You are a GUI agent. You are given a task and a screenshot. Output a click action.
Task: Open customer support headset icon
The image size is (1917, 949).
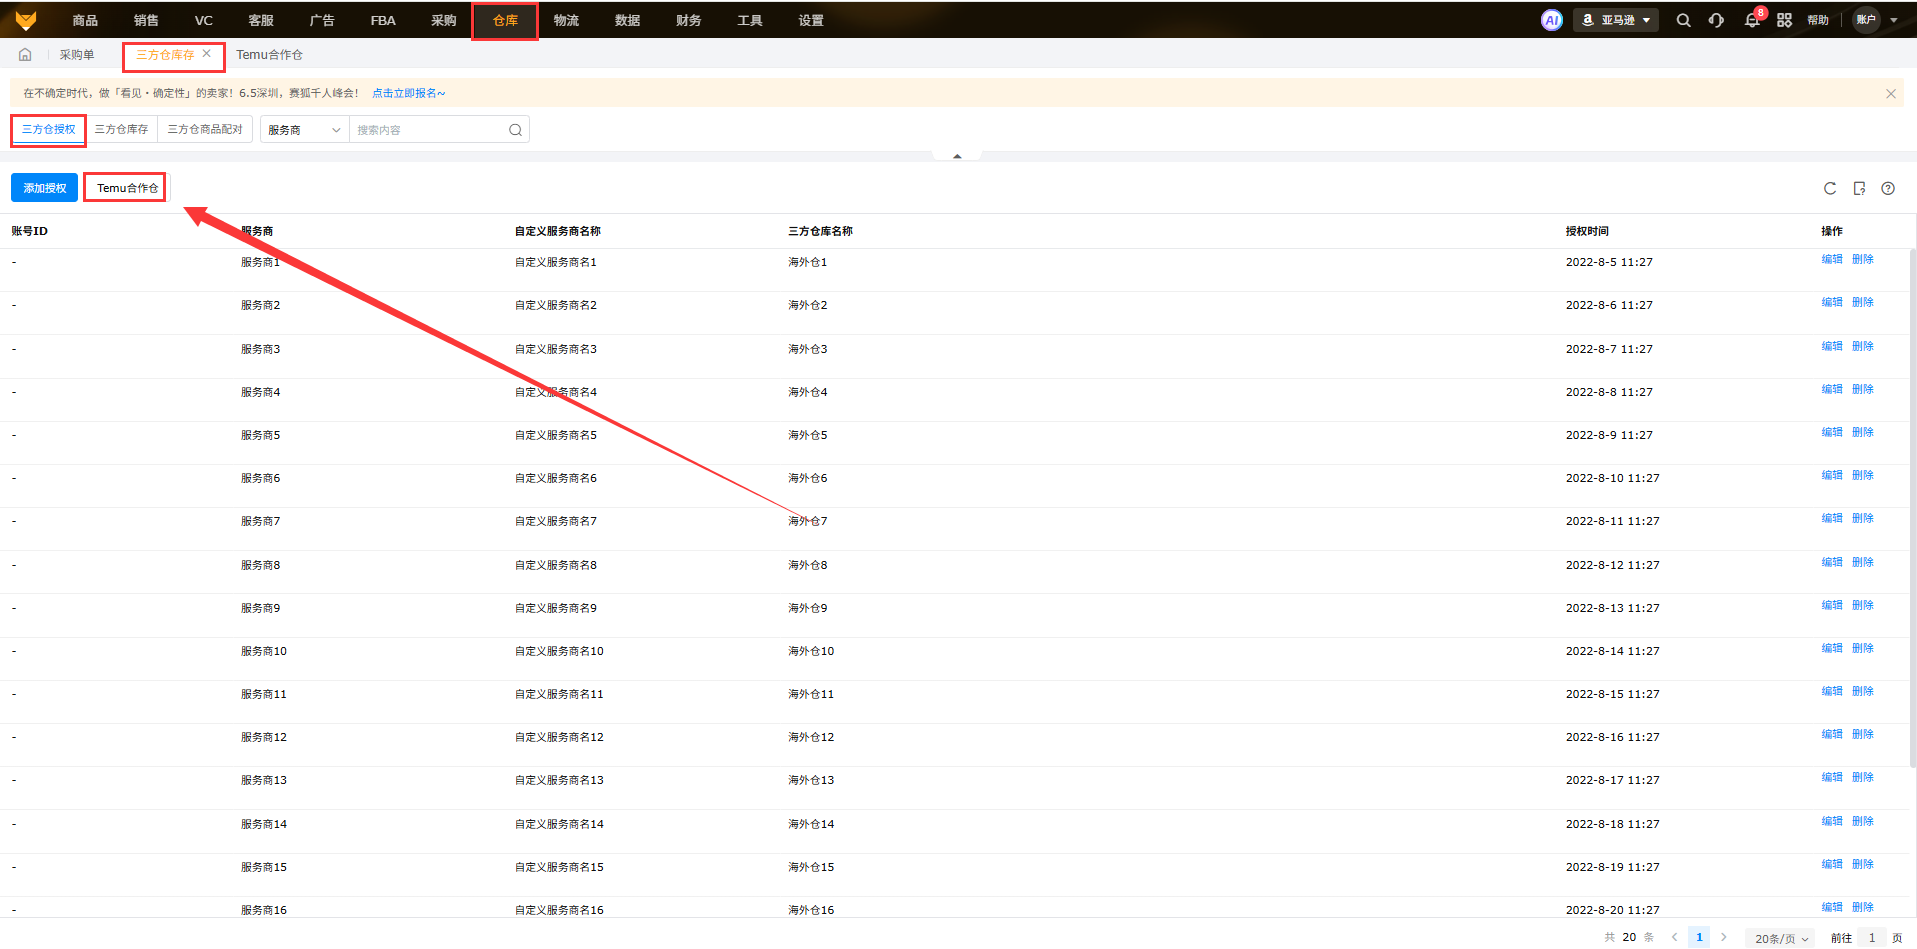(1716, 20)
